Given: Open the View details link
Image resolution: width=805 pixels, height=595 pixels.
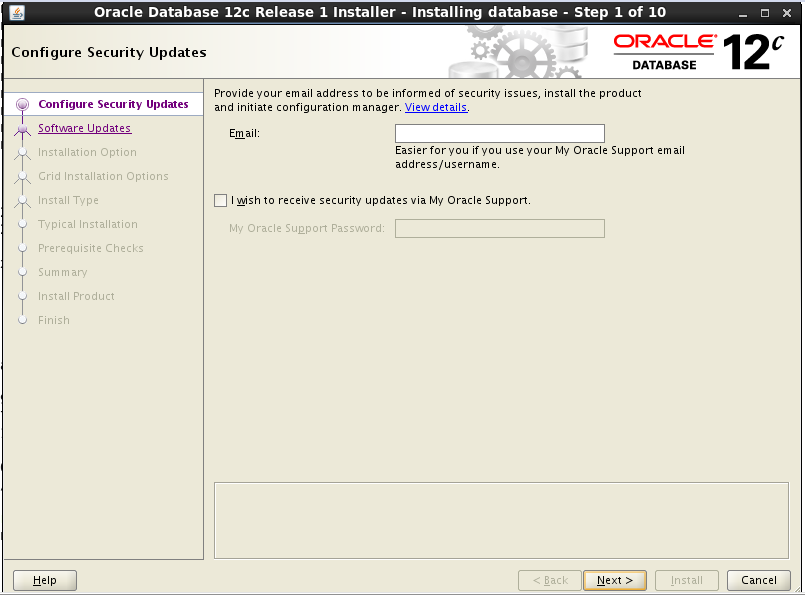Looking at the screenshot, I should (436, 107).
